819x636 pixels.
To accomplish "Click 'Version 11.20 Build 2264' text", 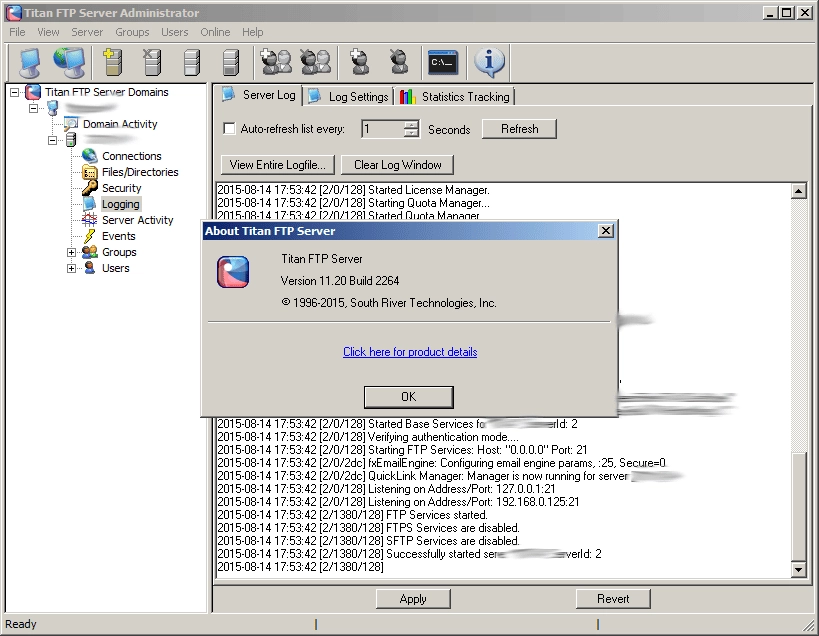I will [340, 281].
